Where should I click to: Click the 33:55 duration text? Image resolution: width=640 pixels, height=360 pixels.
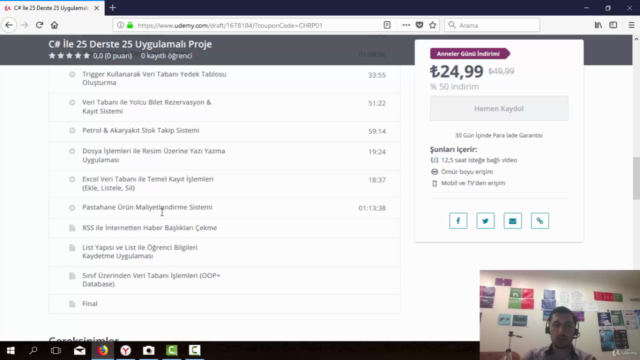377,75
